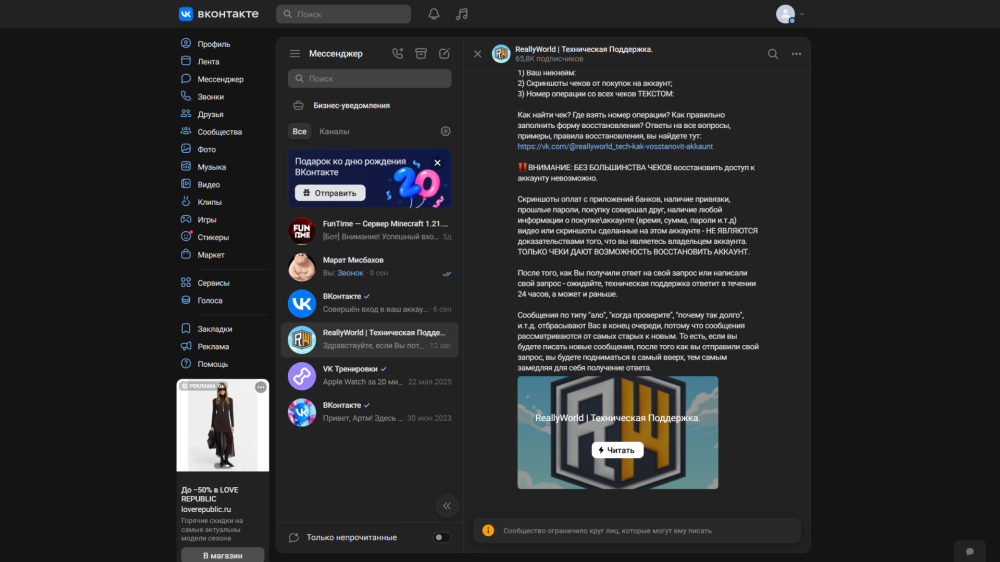Click the Читать article button
This screenshot has height=562, width=1000.
tap(617, 450)
